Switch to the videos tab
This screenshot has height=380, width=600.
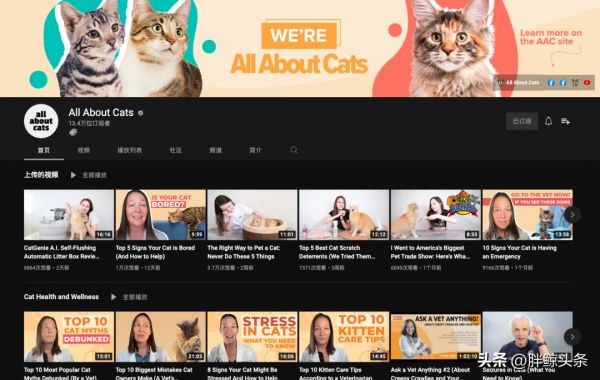pyautogui.click(x=83, y=150)
